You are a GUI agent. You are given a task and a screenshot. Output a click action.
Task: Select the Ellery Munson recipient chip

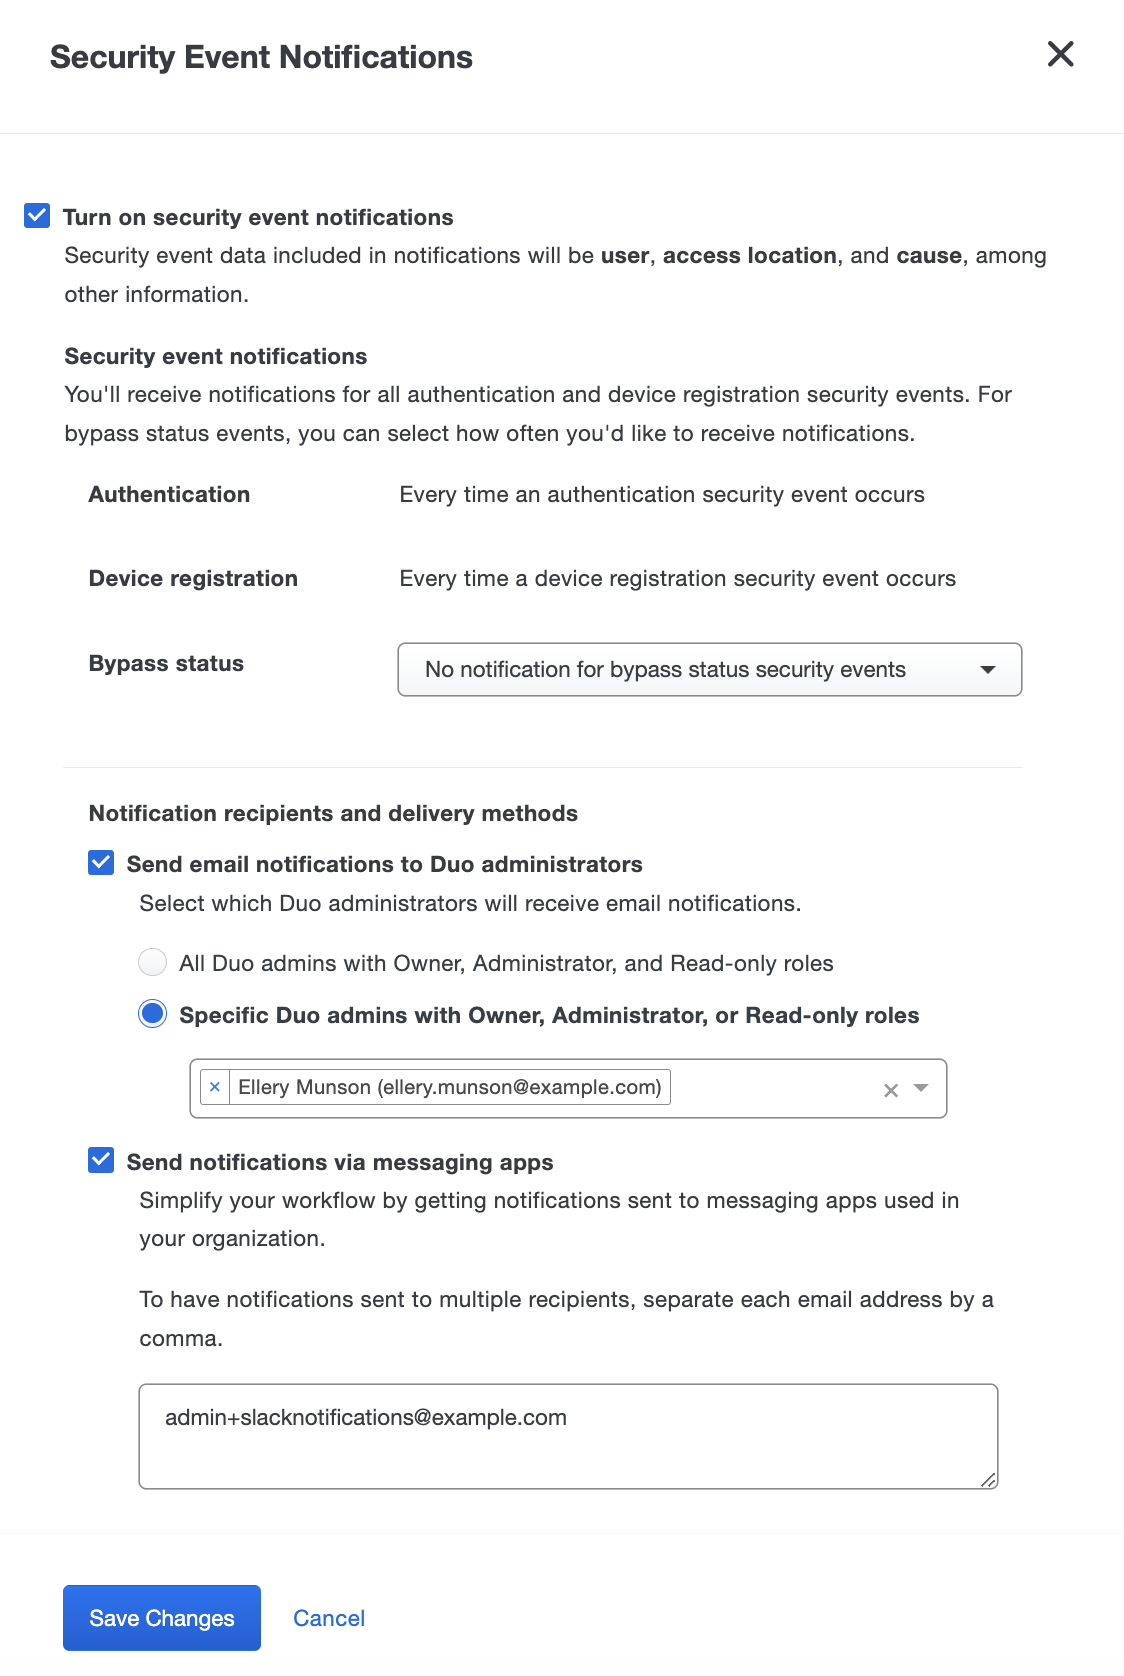tap(449, 1086)
